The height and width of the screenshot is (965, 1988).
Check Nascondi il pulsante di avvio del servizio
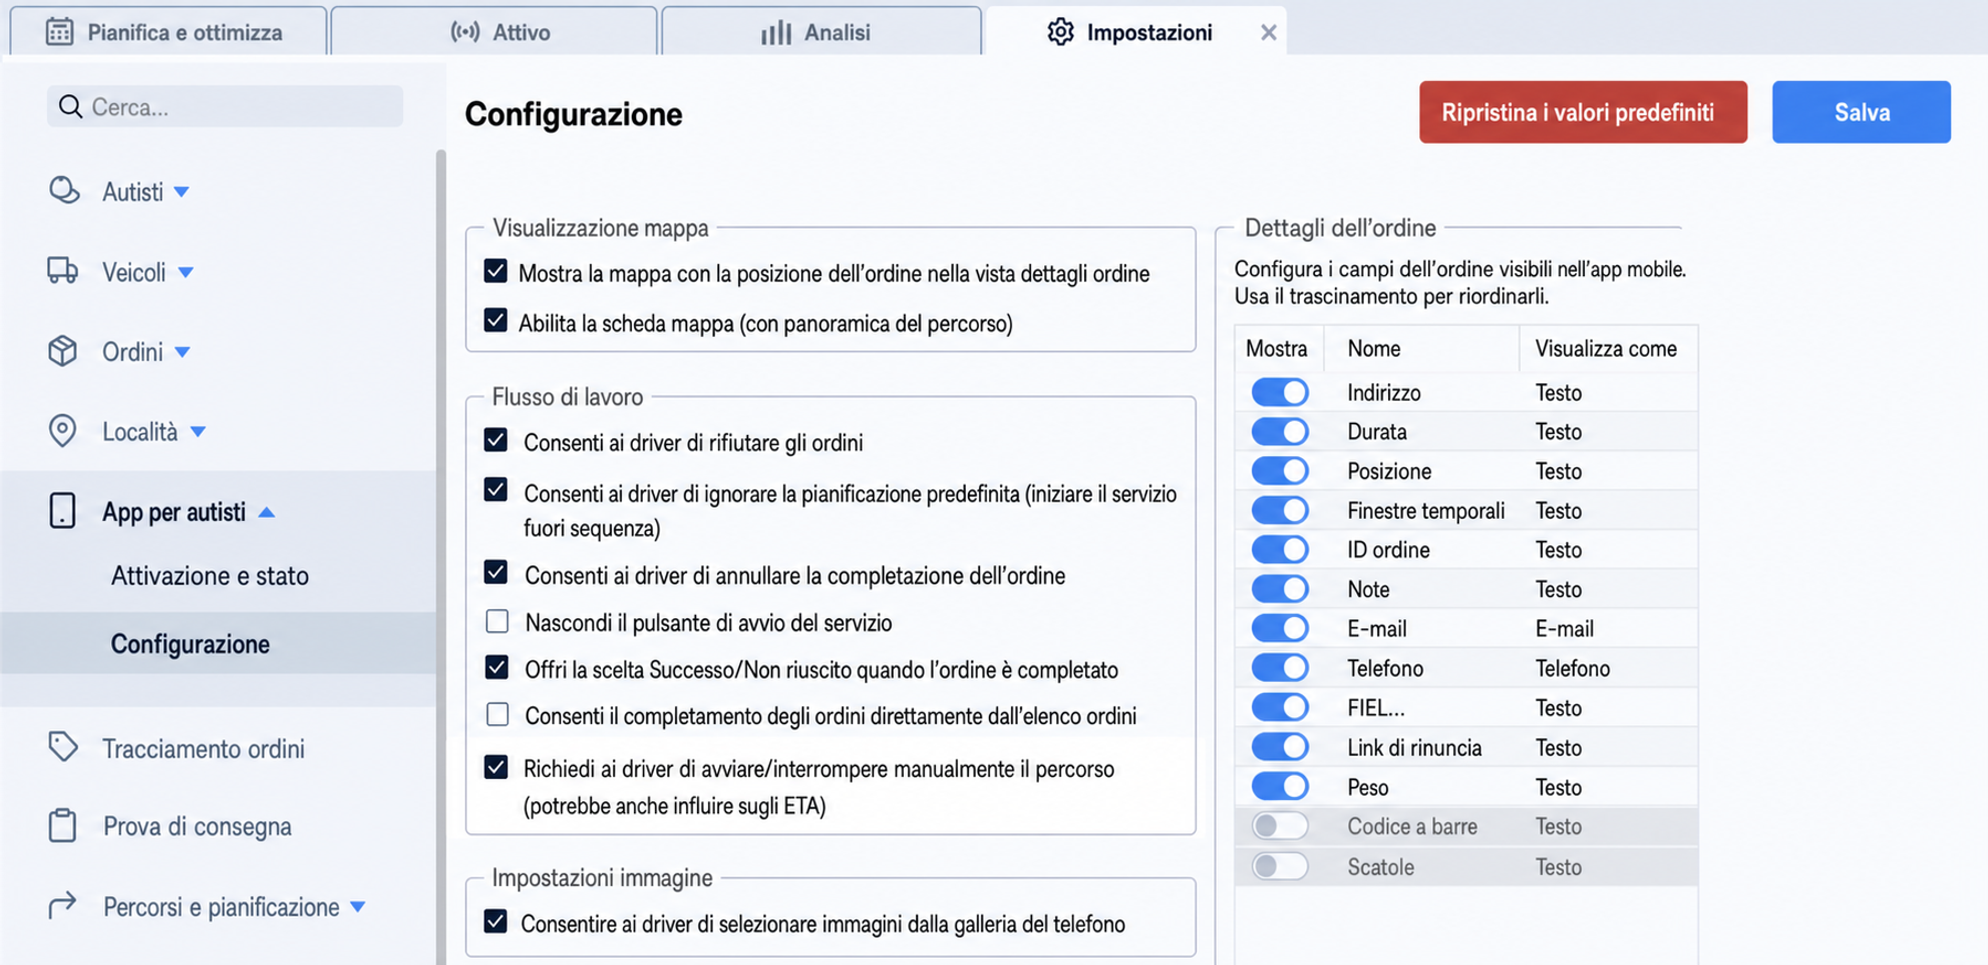(497, 621)
